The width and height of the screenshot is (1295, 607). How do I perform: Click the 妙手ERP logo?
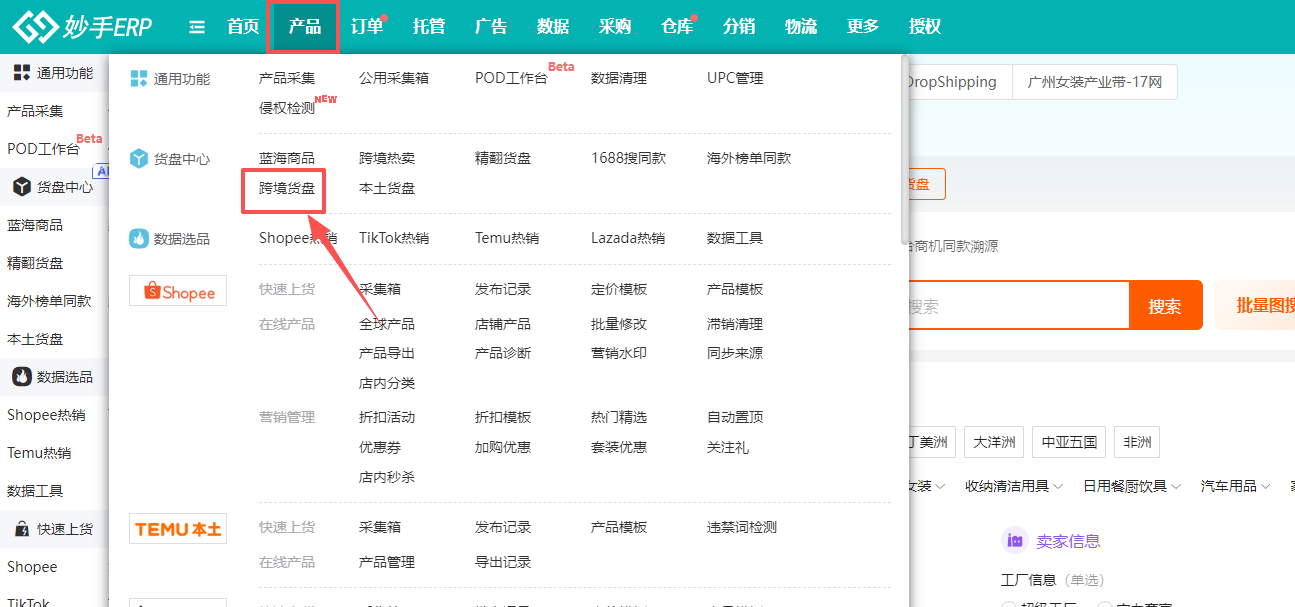[x=82, y=27]
